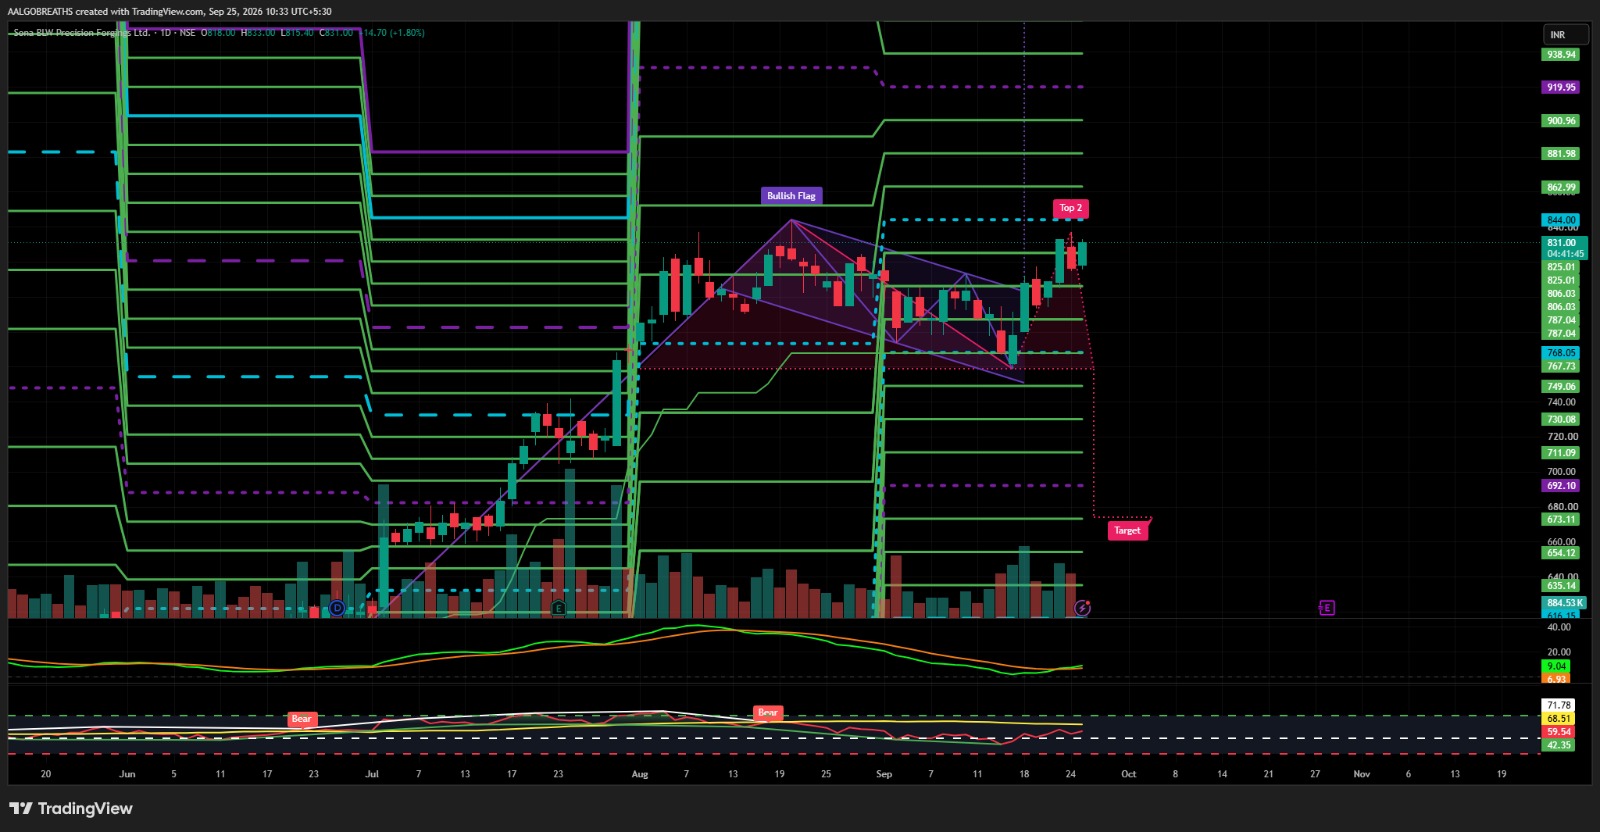This screenshot has width=1600, height=832.
Task: Click the purple upcoming earnings E icon
Action: (x=1327, y=608)
